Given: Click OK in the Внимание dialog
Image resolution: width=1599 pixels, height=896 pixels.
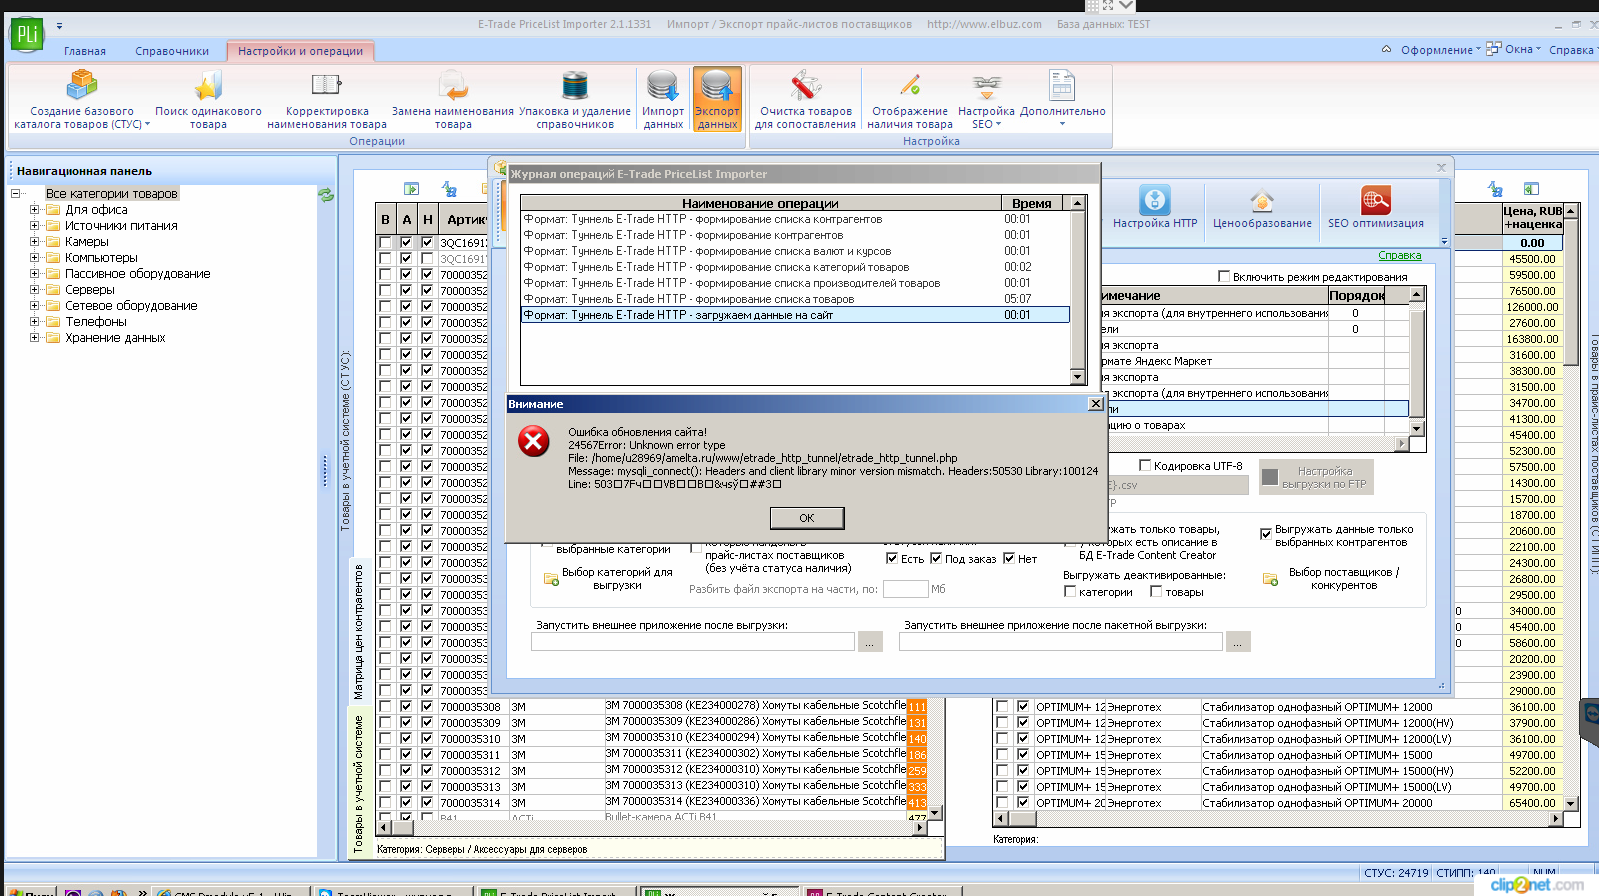Looking at the screenshot, I should (x=807, y=518).
